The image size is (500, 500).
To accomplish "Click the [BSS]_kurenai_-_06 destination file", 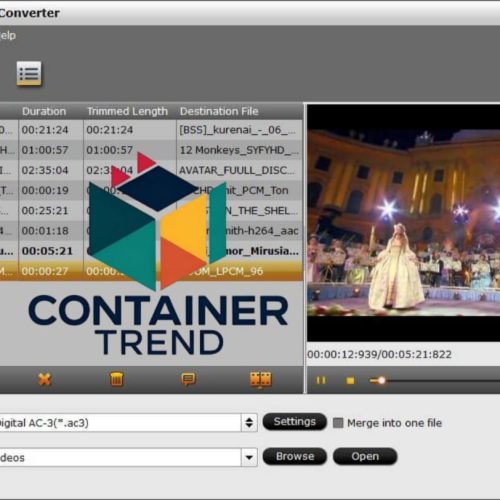I will point(237,130).
